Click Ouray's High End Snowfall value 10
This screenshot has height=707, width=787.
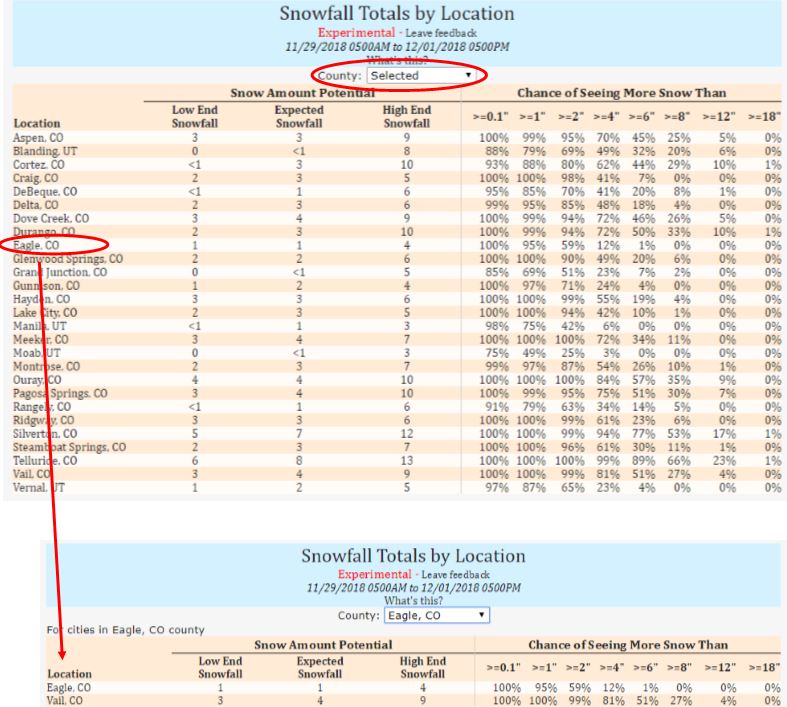click(x=407, y=380)
